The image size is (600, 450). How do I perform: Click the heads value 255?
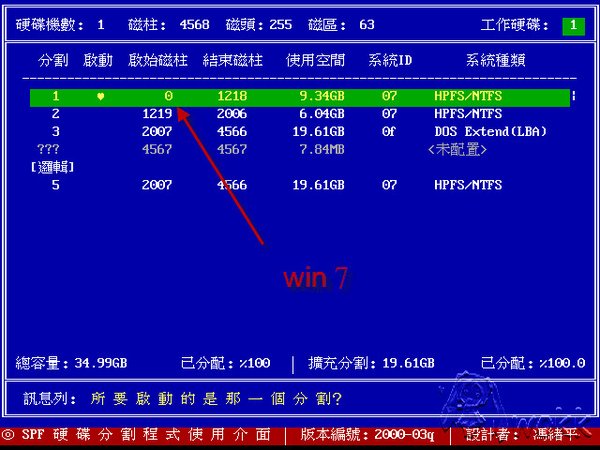tap(280, 25)
